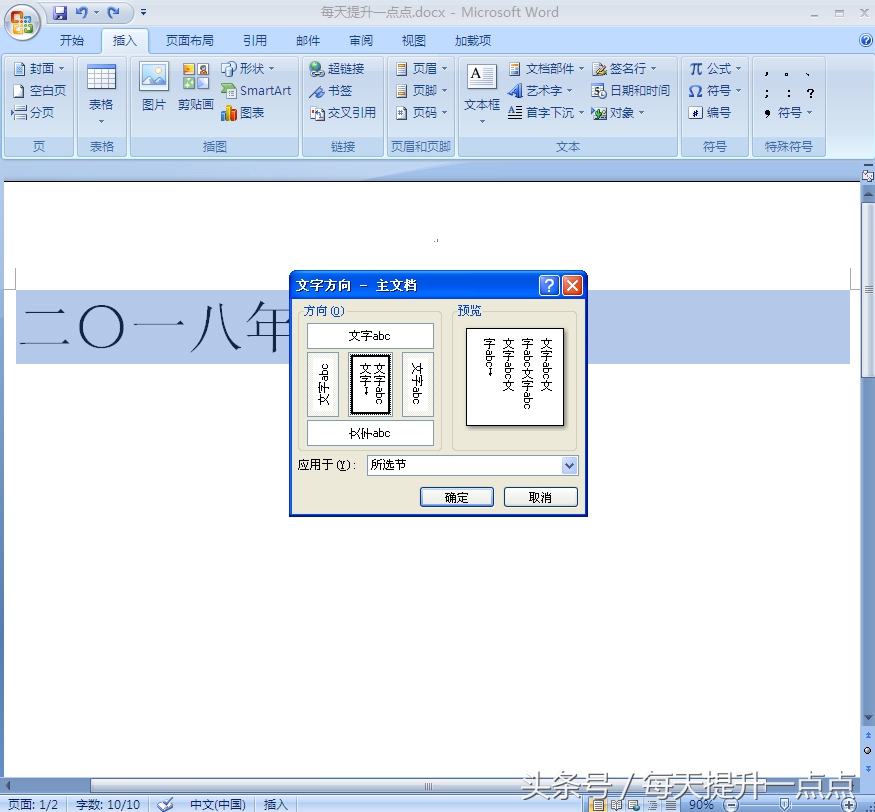
Task: Zoom out with the minus button
Action: coord(730,804)
